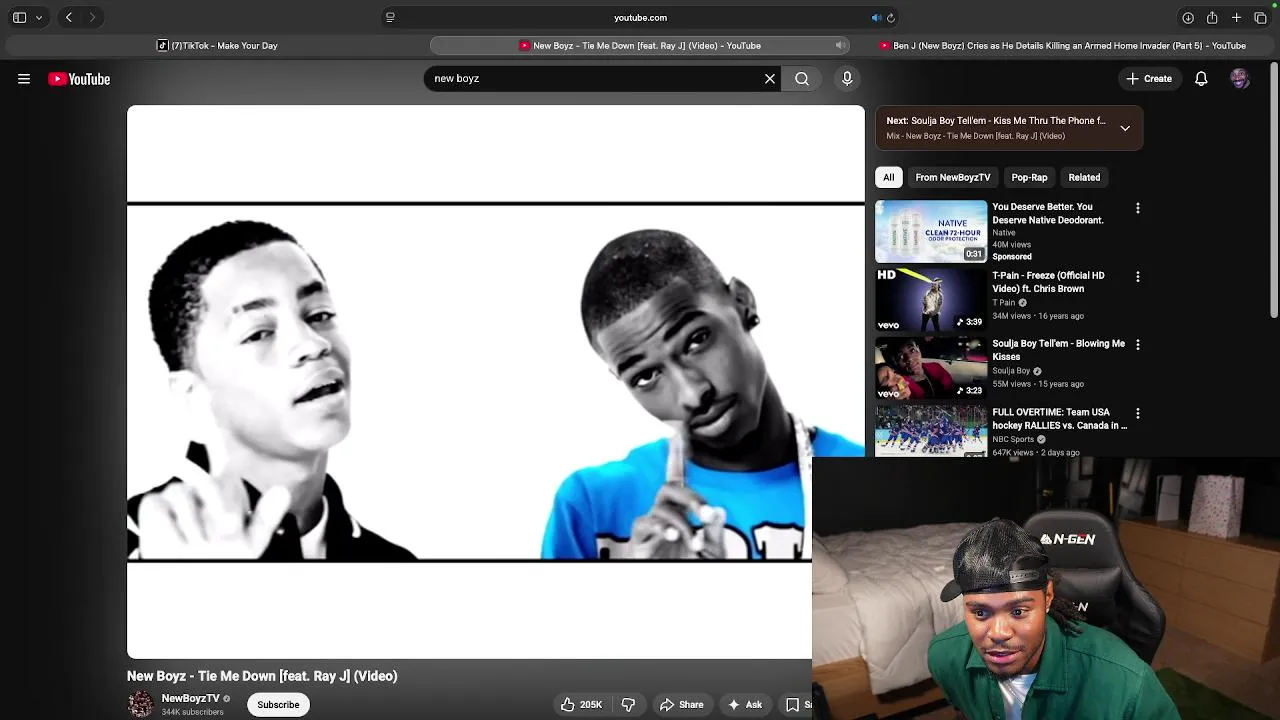Open Safari sidebar tab group dropdown
This screenshot has width=1280, height=720.
pyautogui.click(x=39, y=17)
